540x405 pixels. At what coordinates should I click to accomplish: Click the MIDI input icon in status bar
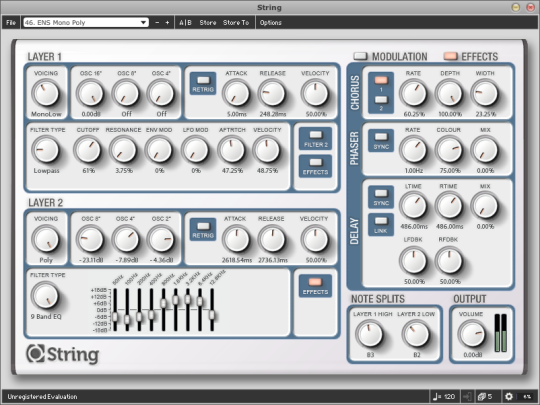(467, 396)
